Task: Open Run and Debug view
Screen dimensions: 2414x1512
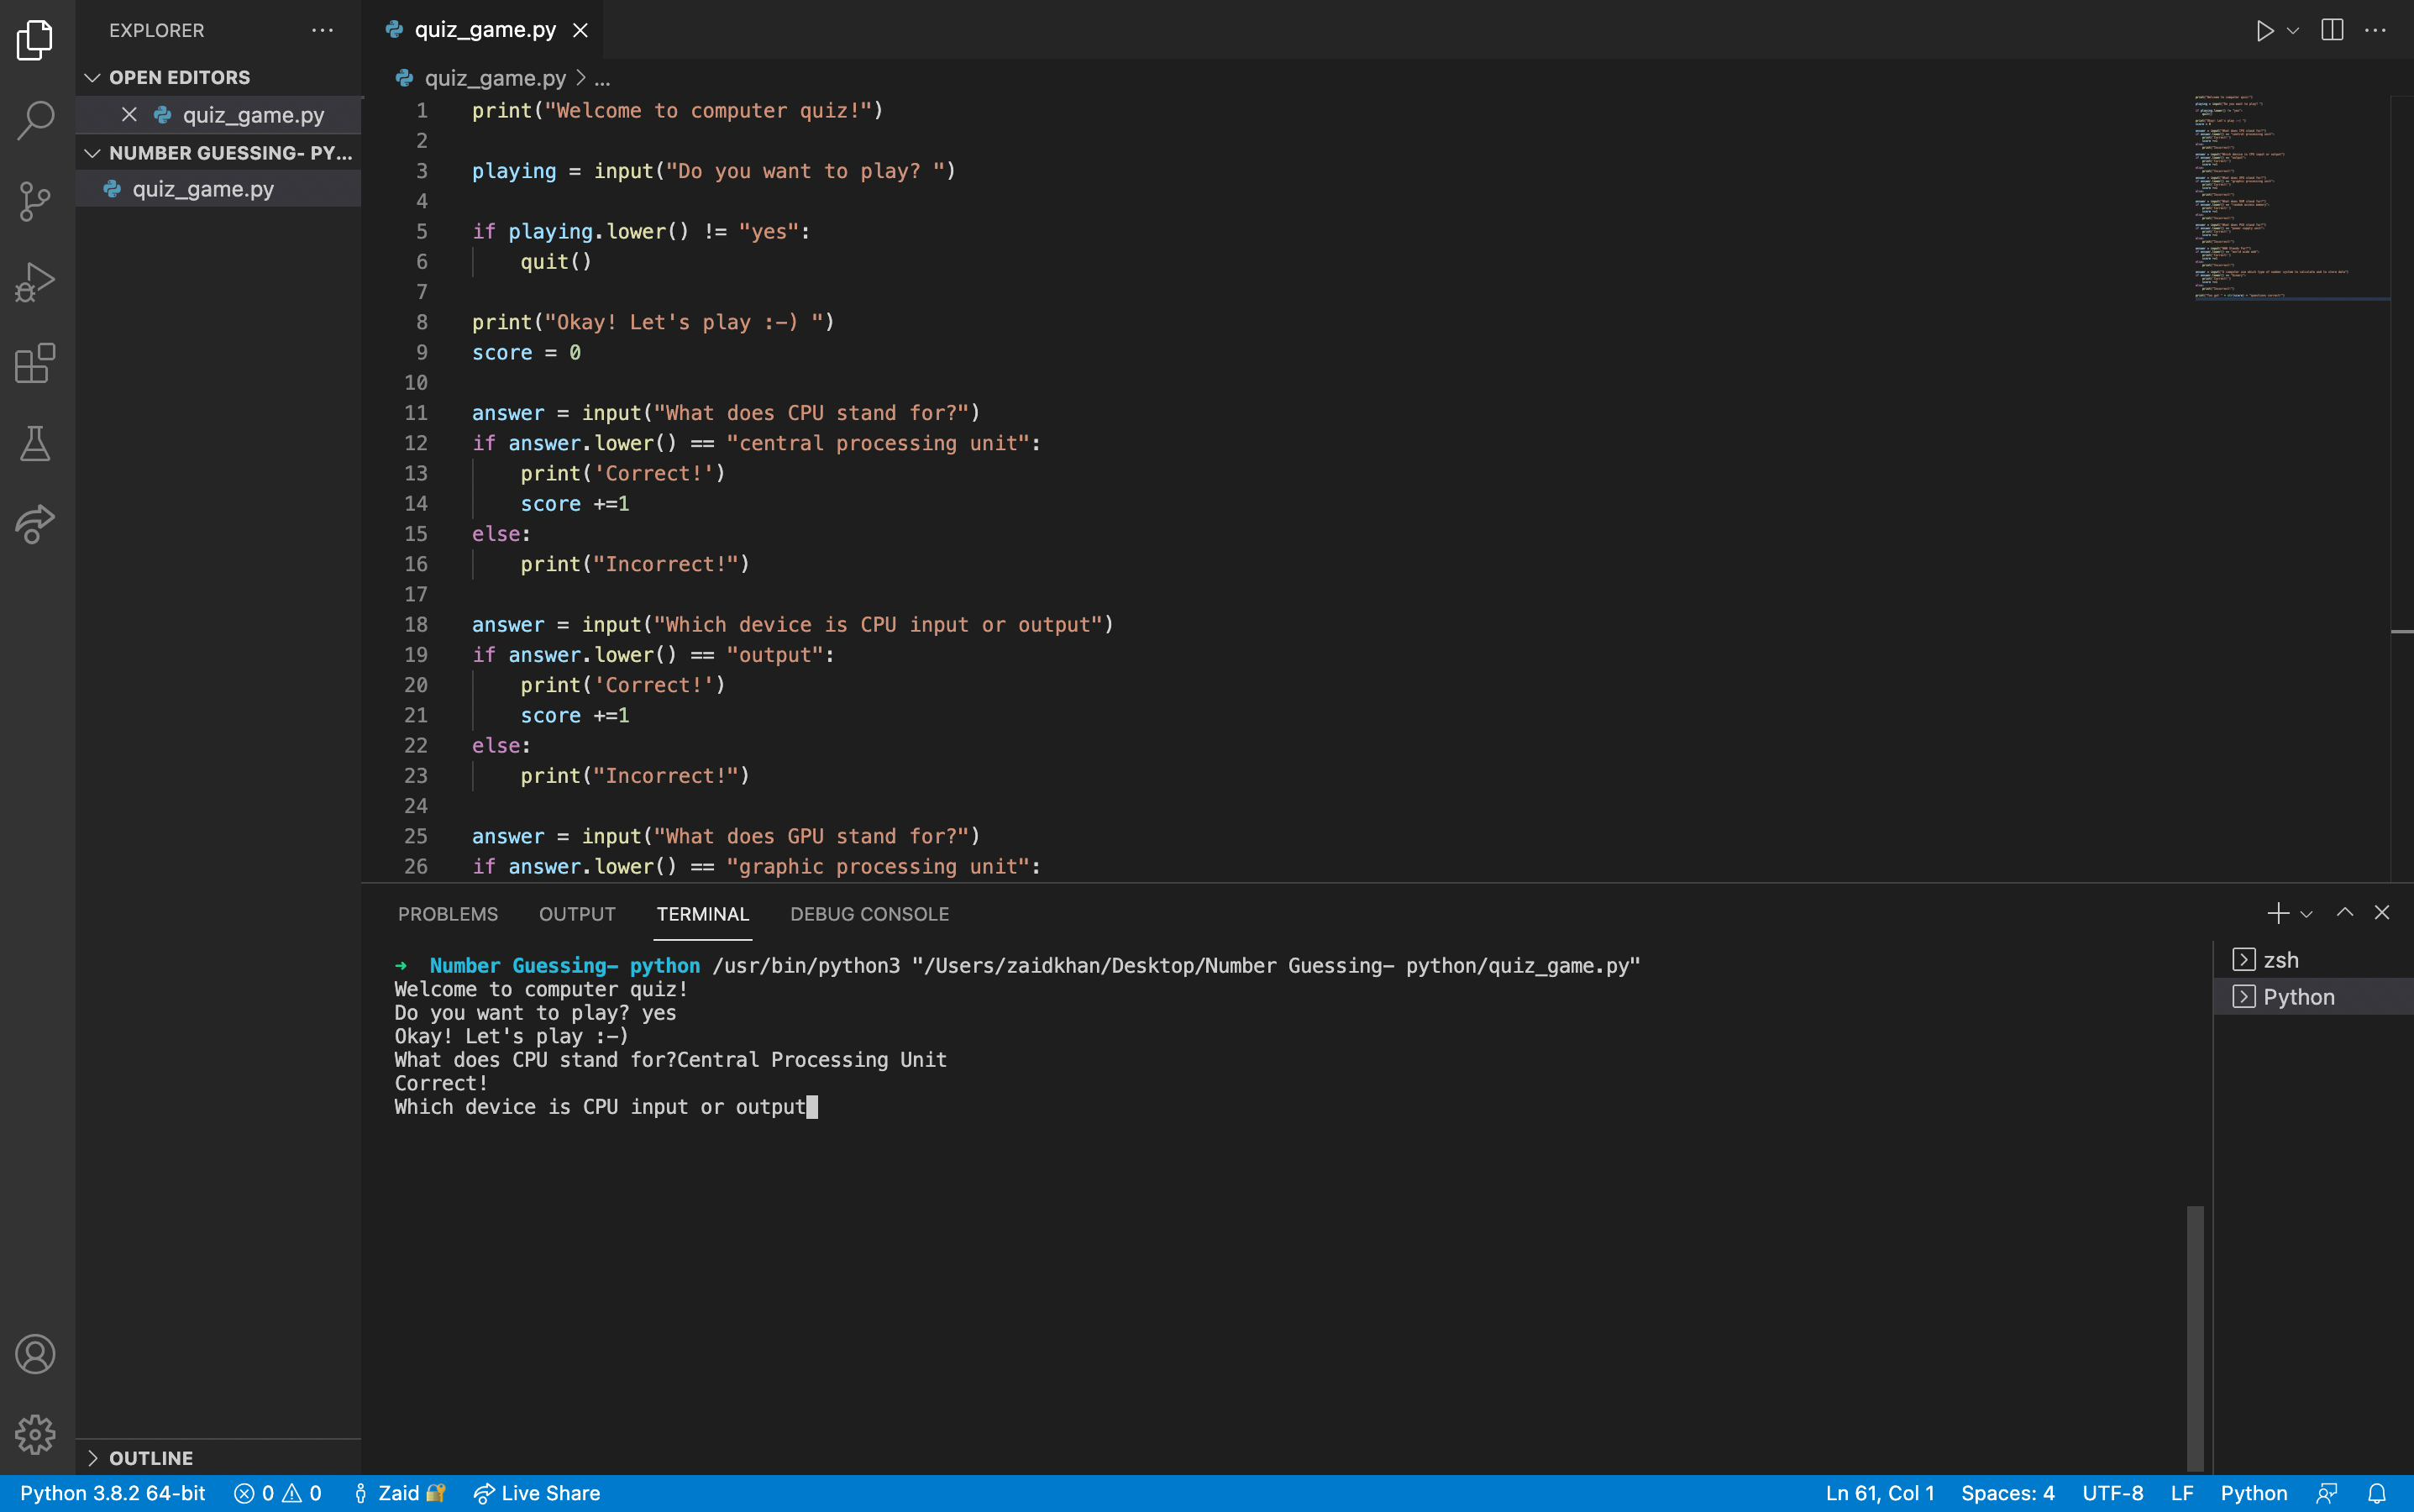Action: click(x=36, y=282)
